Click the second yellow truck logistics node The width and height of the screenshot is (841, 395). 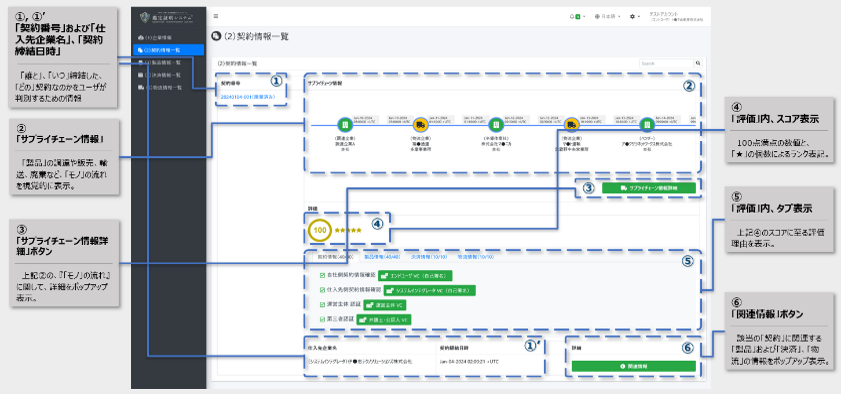click(572, 125)
